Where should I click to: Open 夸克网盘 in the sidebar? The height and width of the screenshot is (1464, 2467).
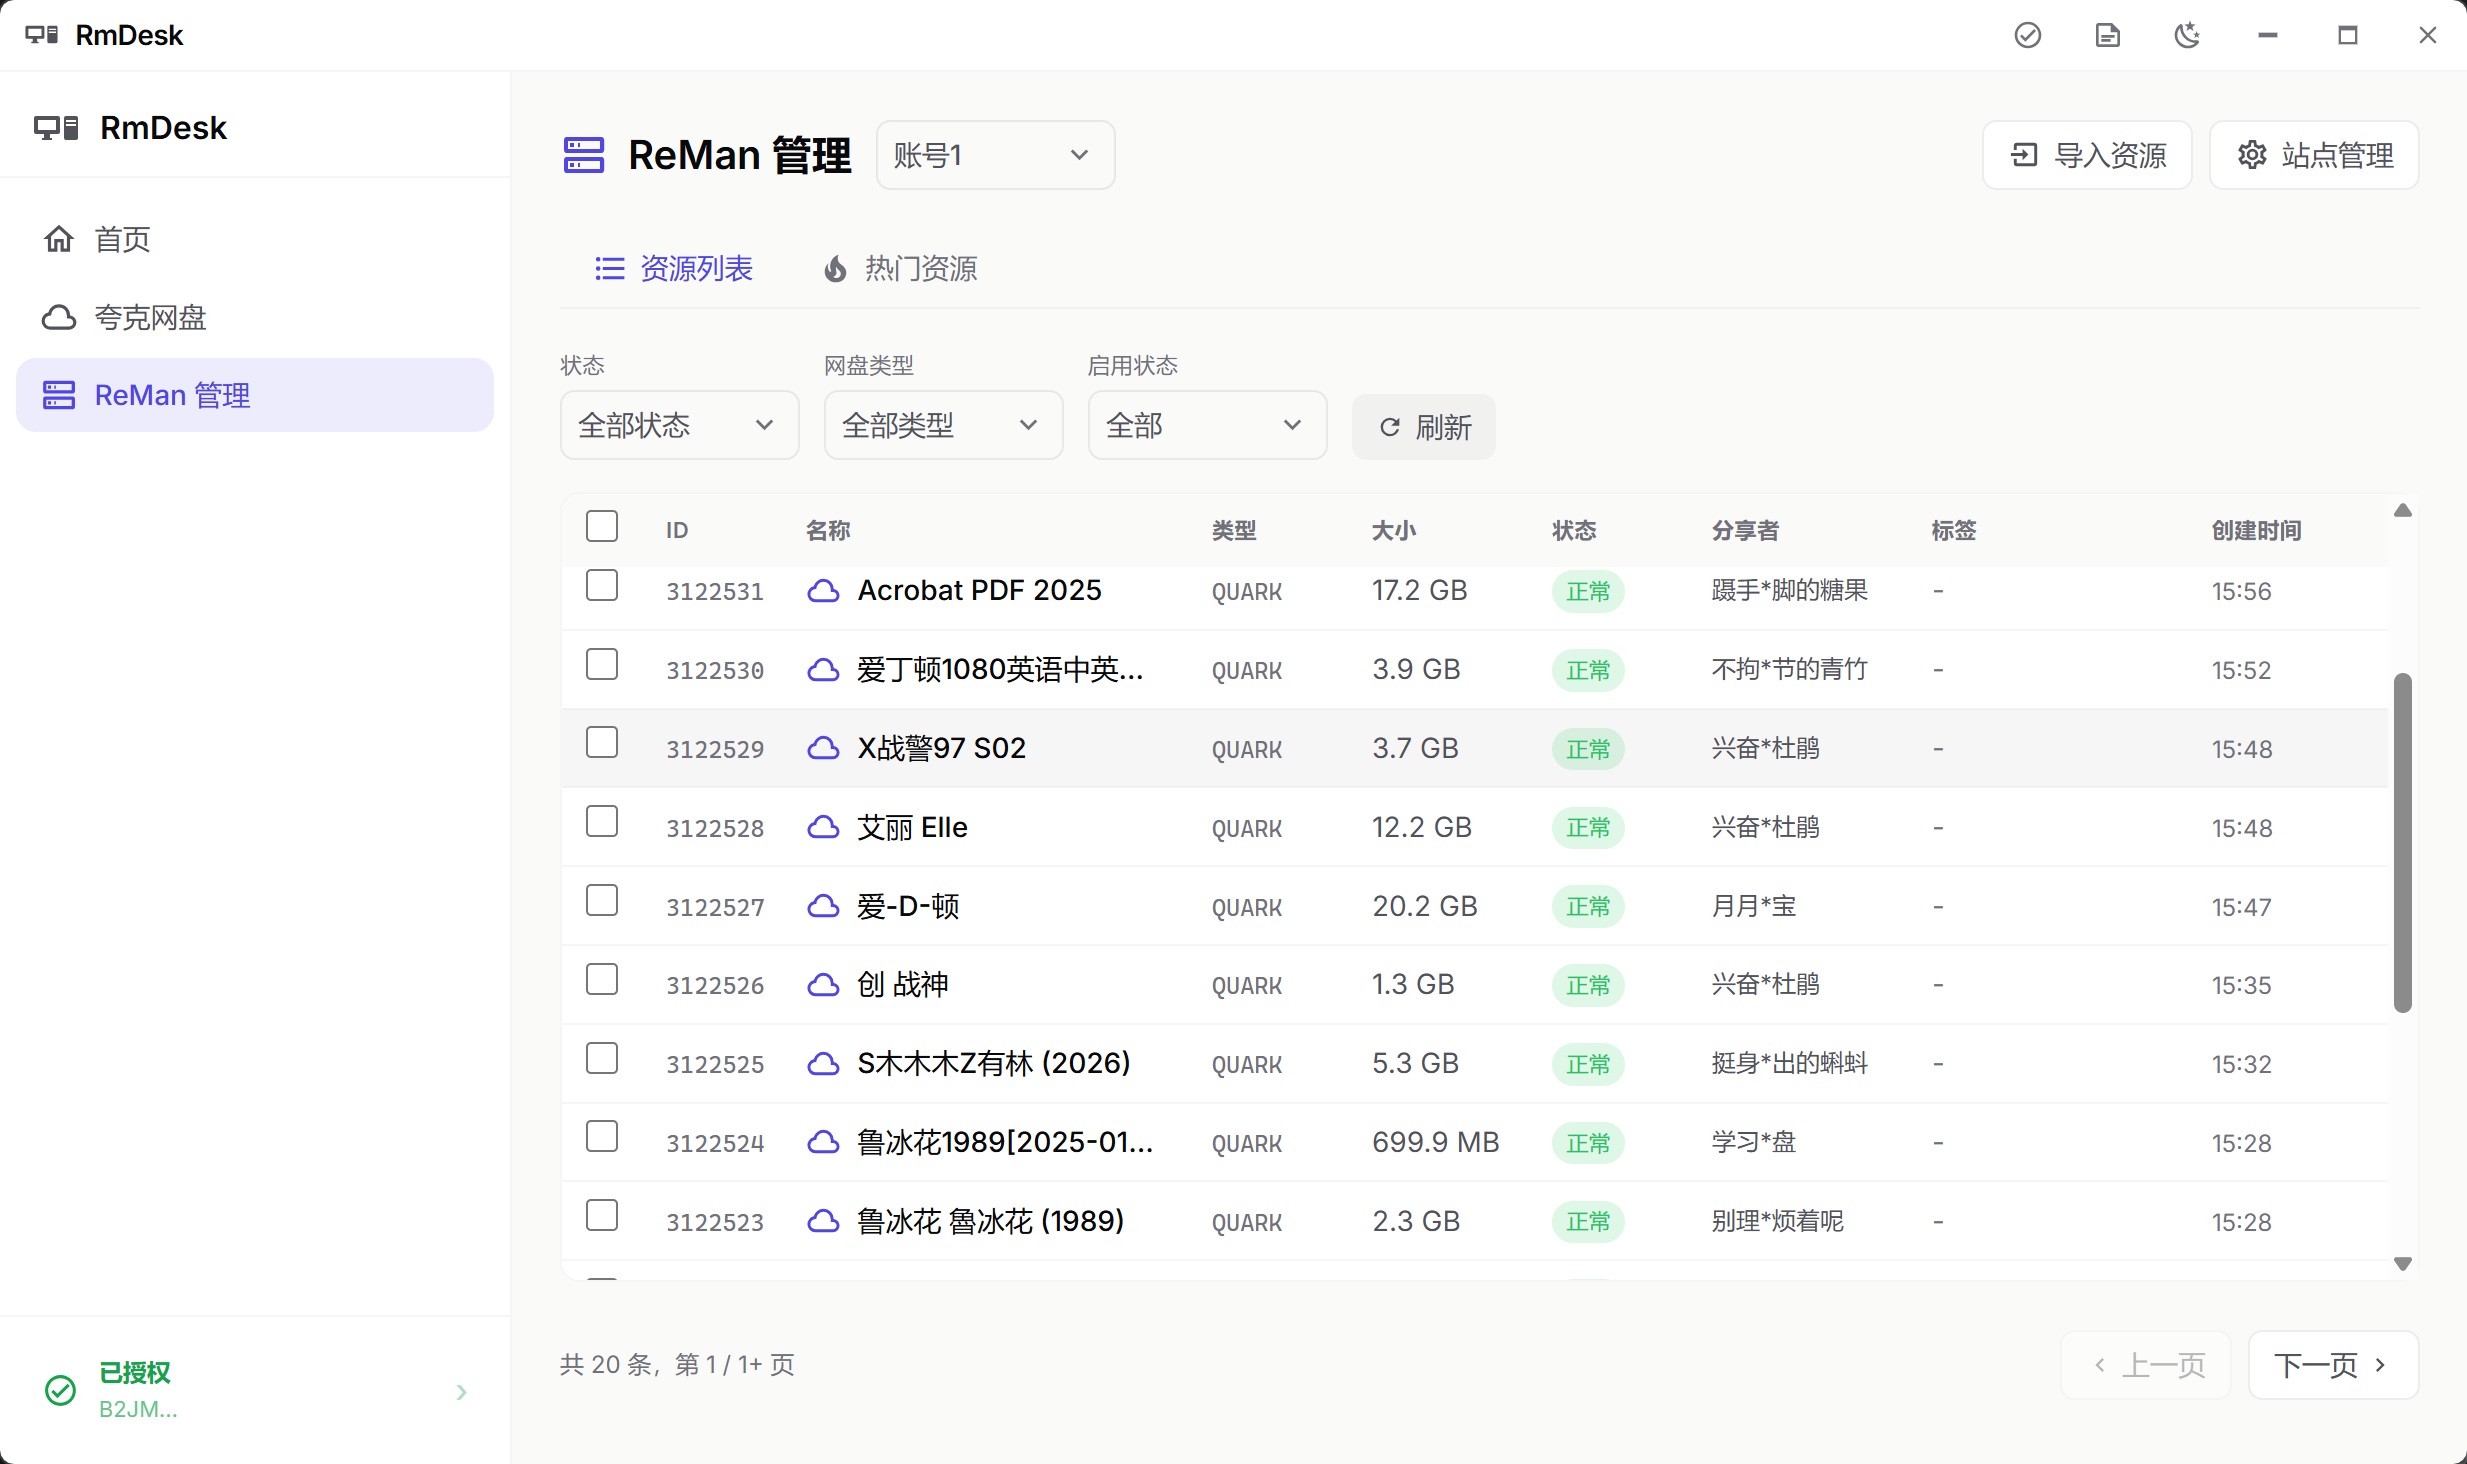tap(255, 317)
